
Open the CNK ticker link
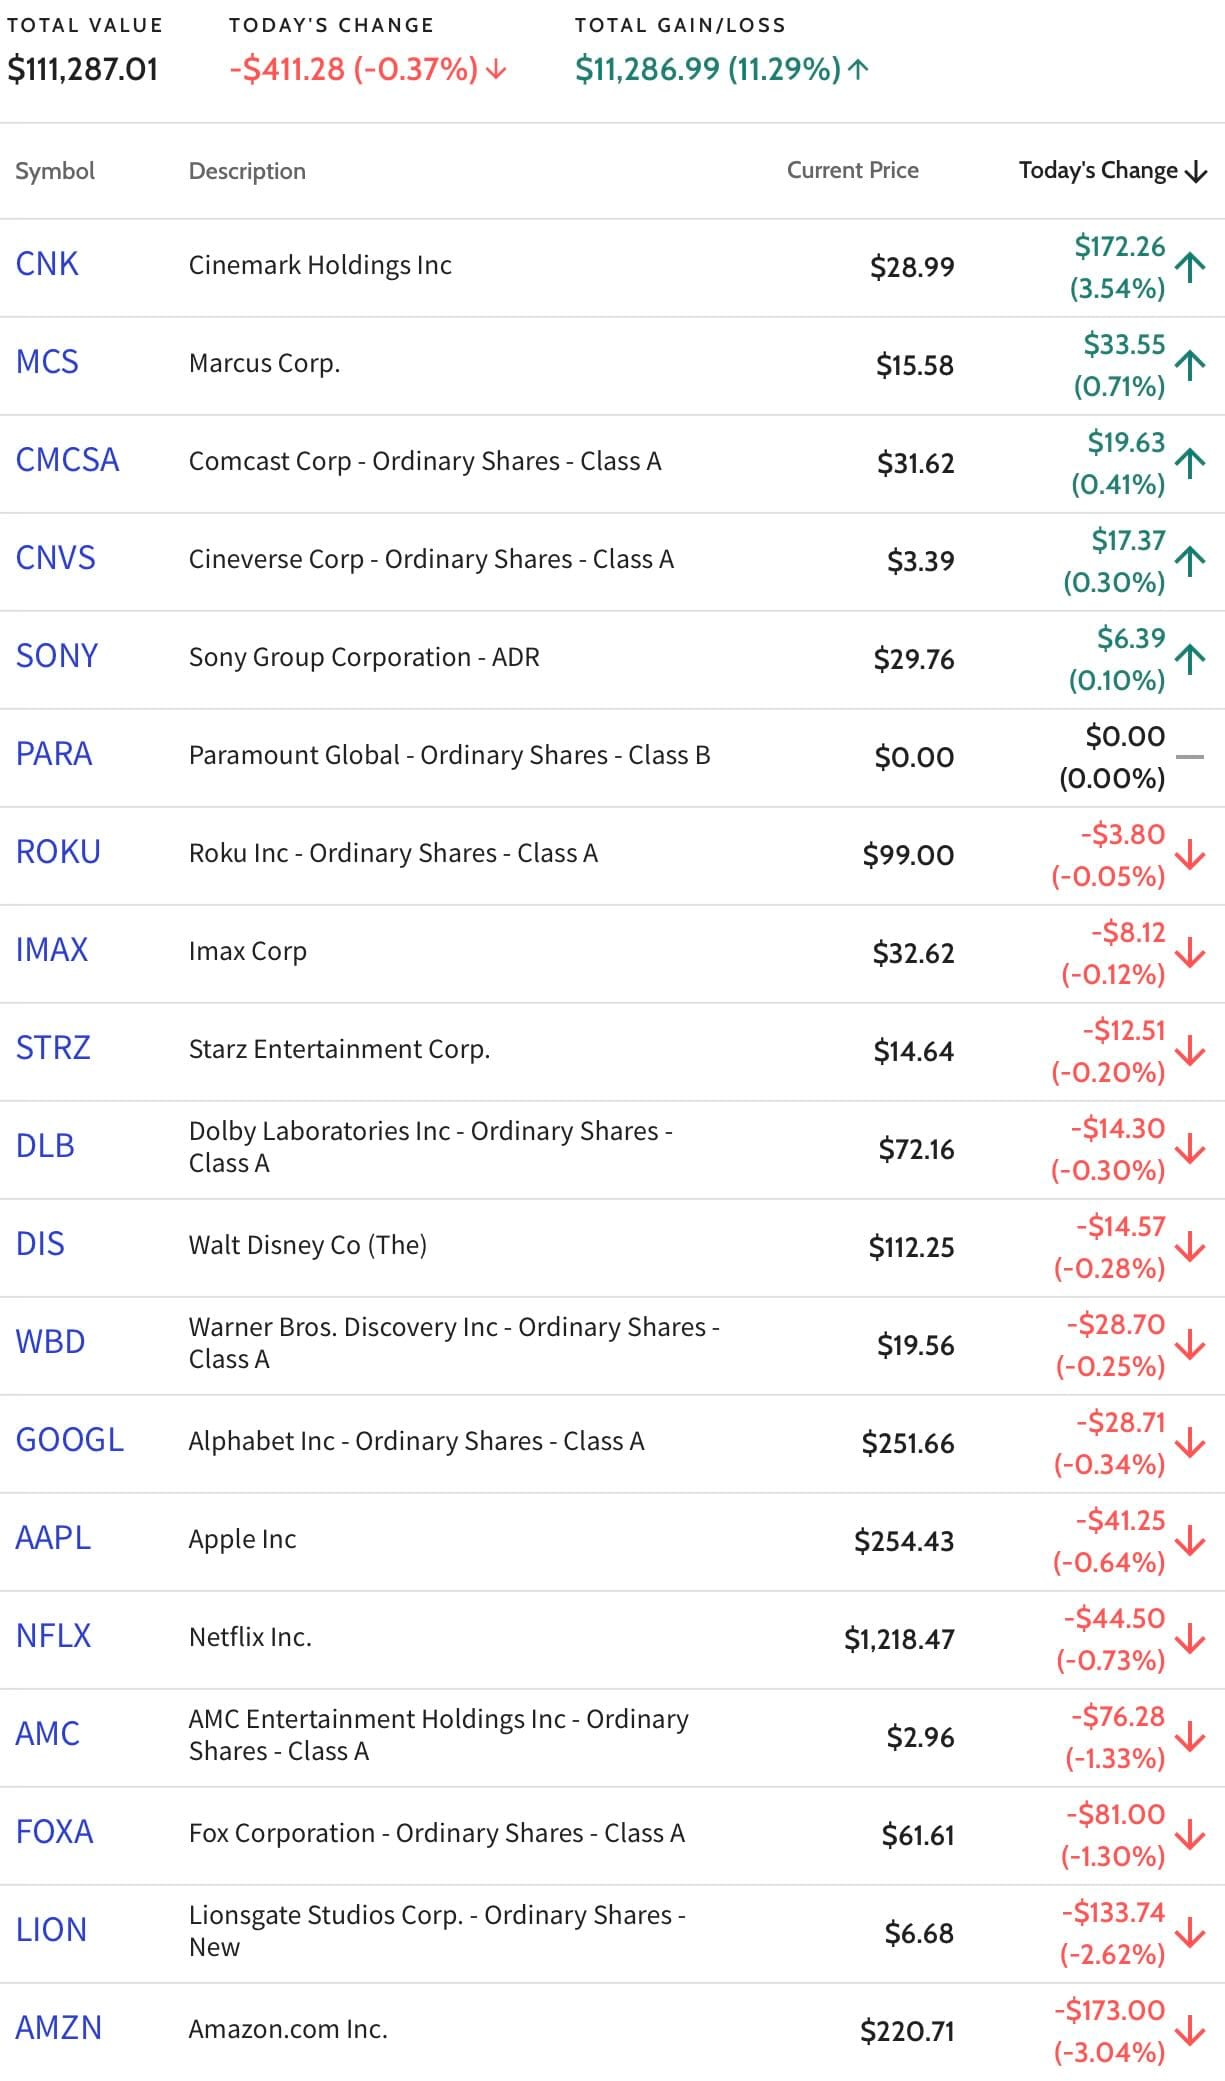[47, 264]
